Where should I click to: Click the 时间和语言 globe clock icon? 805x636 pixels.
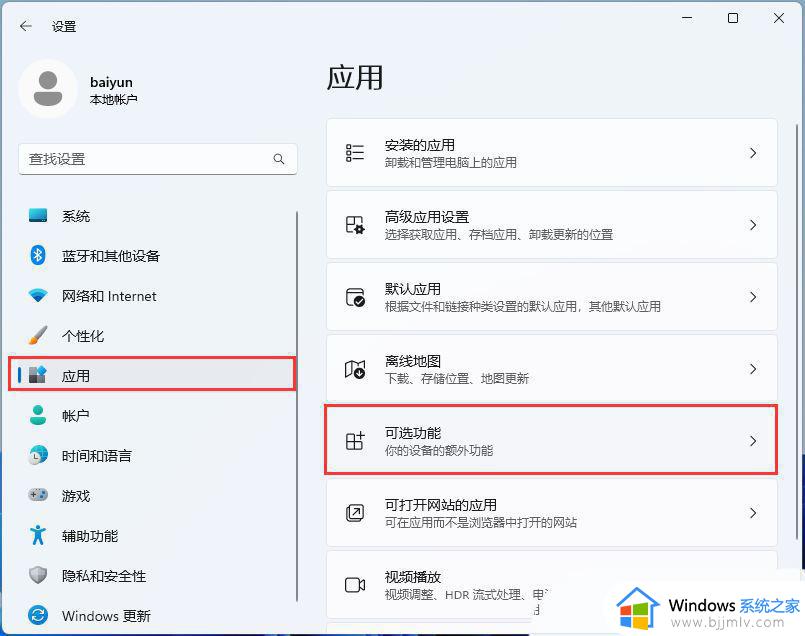pos(38,455)
